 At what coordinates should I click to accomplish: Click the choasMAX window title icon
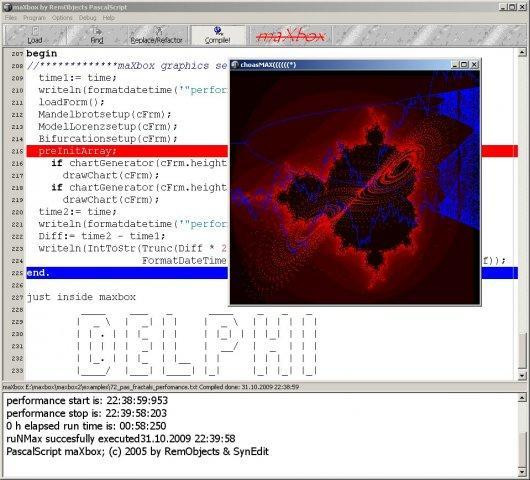pyautogui.click(x=235, y=64)
